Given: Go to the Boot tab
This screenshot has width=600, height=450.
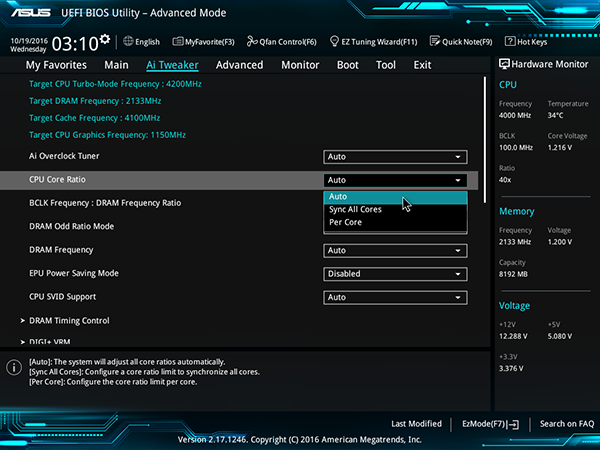Looking at the screenshot, I should point(347,65).
